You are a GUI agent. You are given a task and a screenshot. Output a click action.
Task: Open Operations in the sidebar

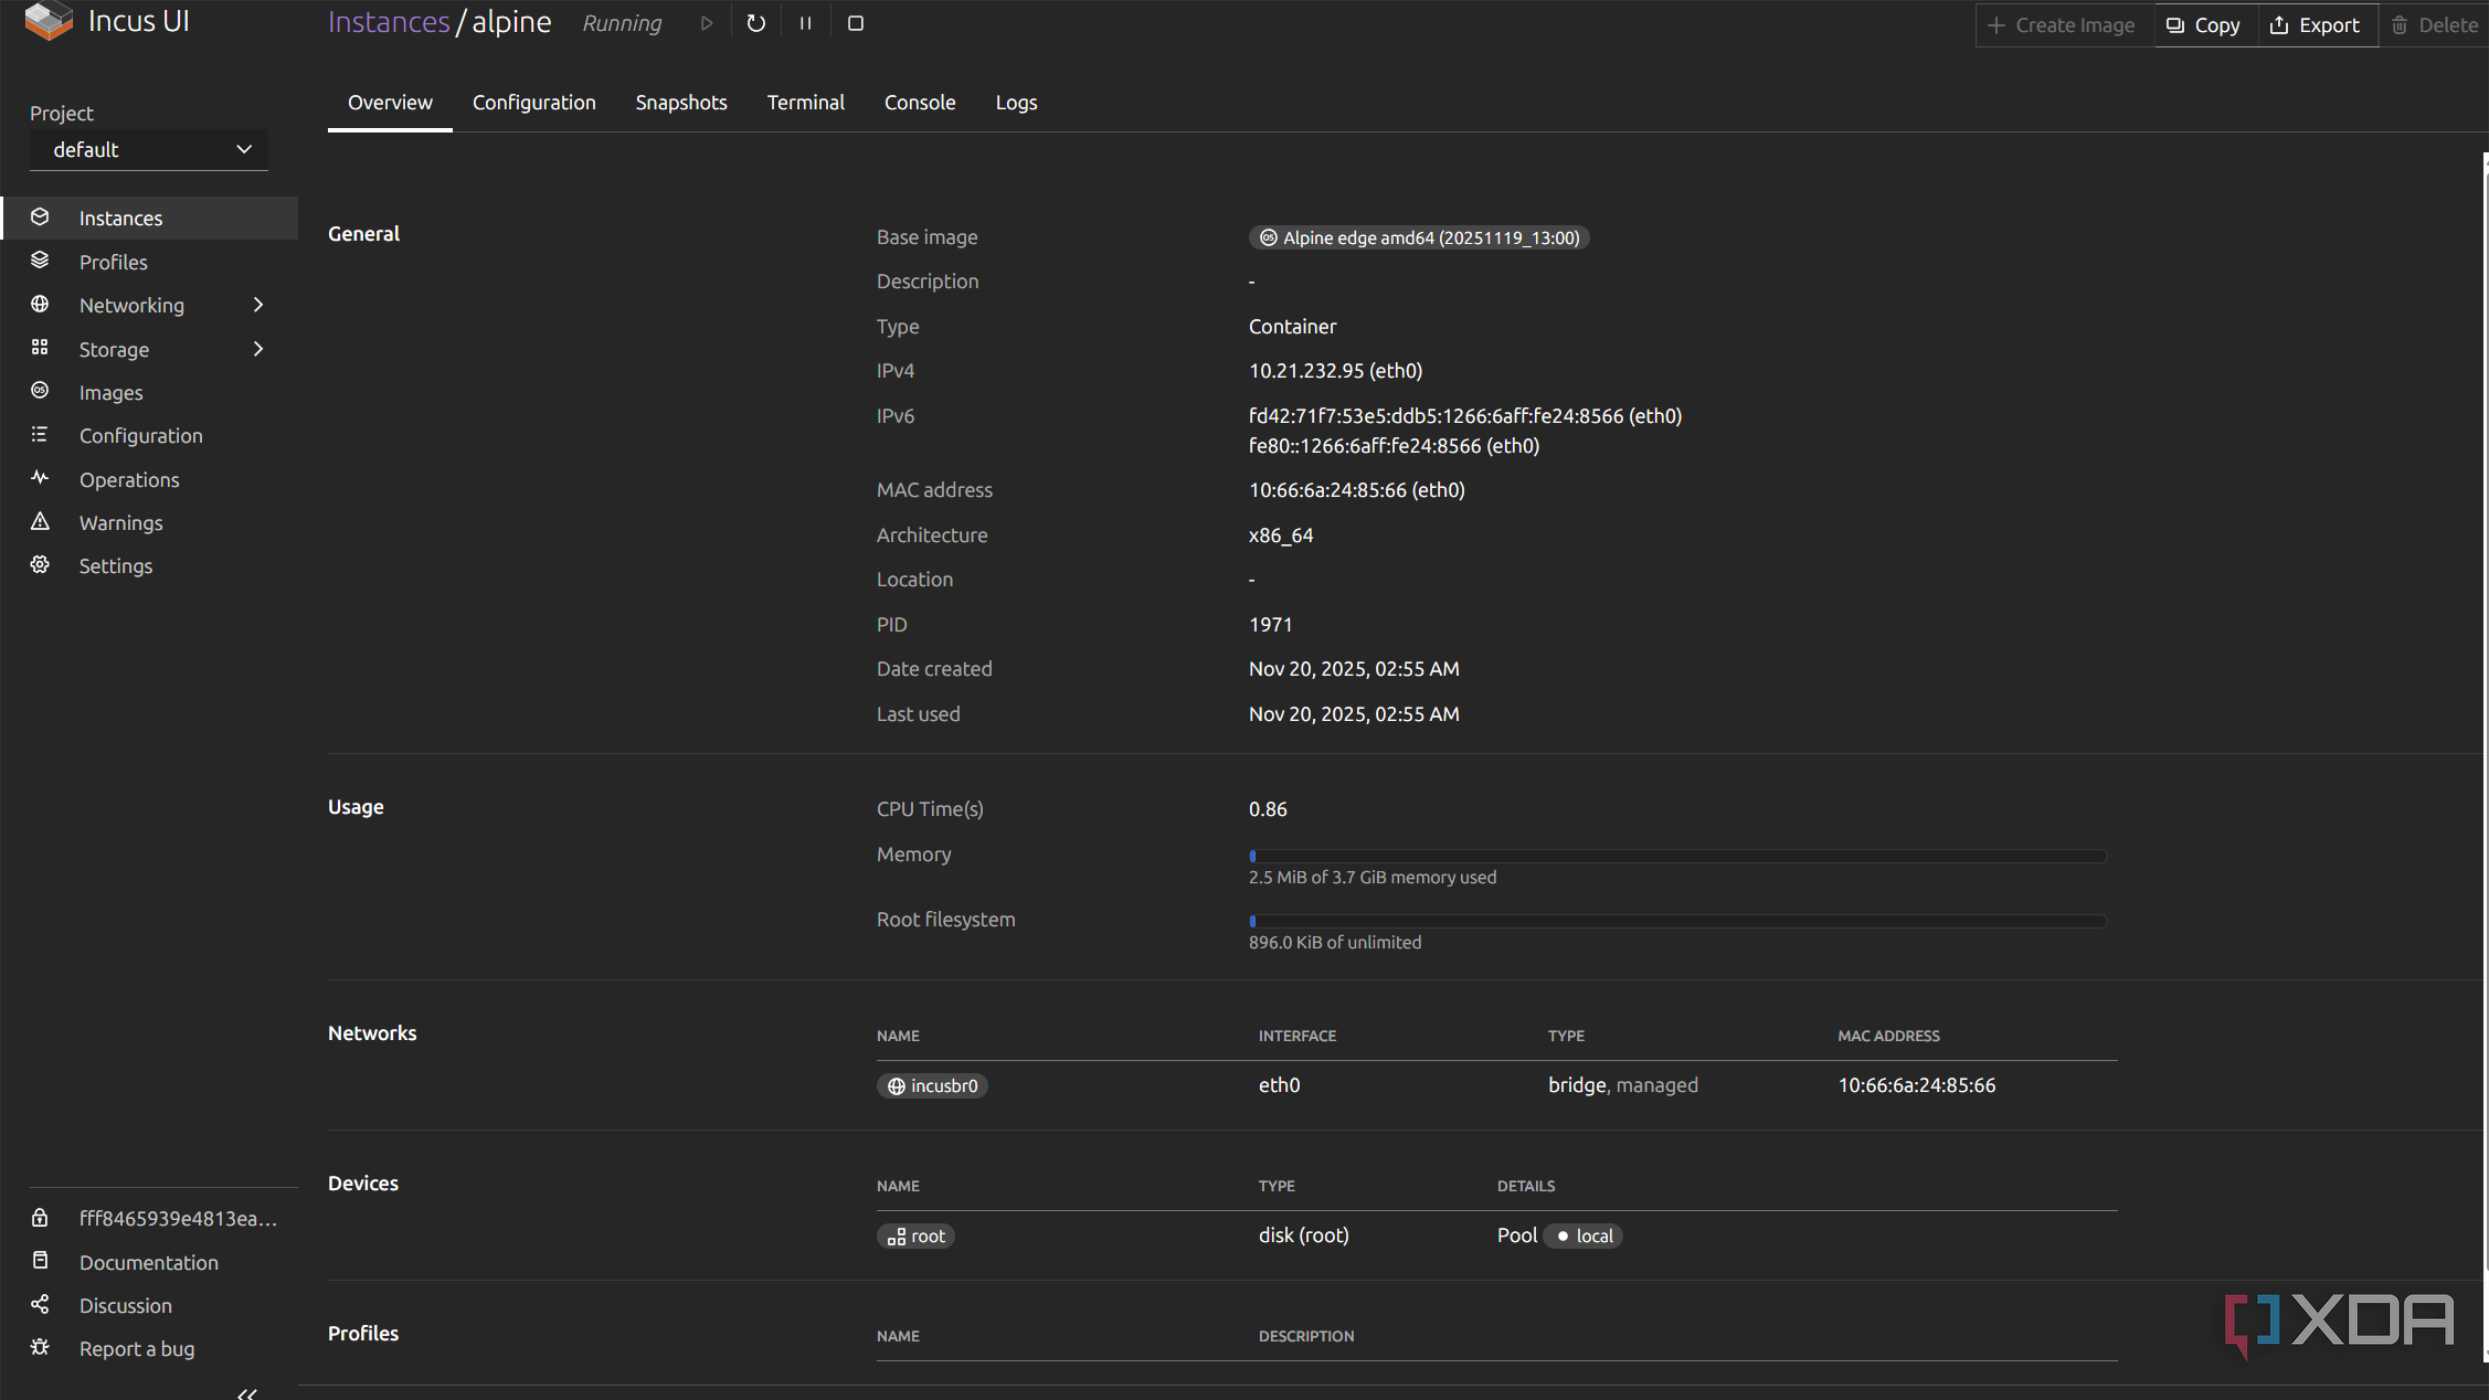[150, 480]
